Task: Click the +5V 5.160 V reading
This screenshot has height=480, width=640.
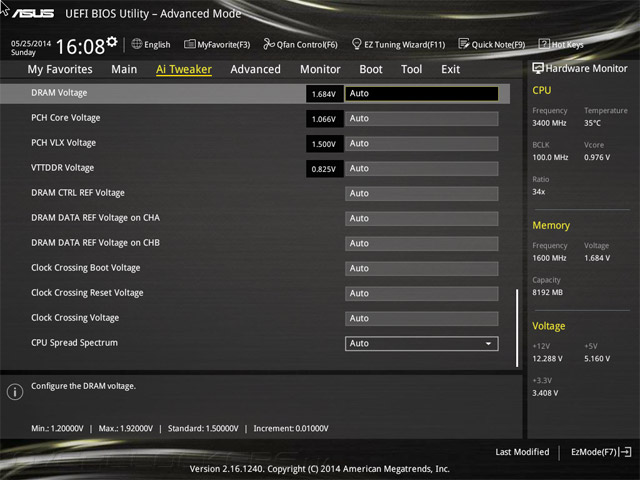Action: (x=597, y=358)
